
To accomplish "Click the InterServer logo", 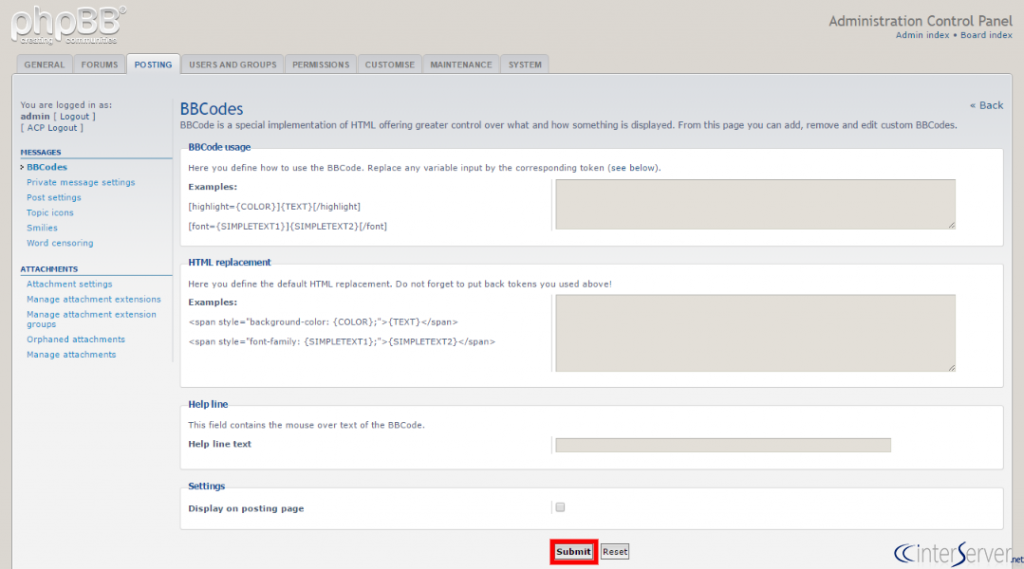I will click(958, 554).
